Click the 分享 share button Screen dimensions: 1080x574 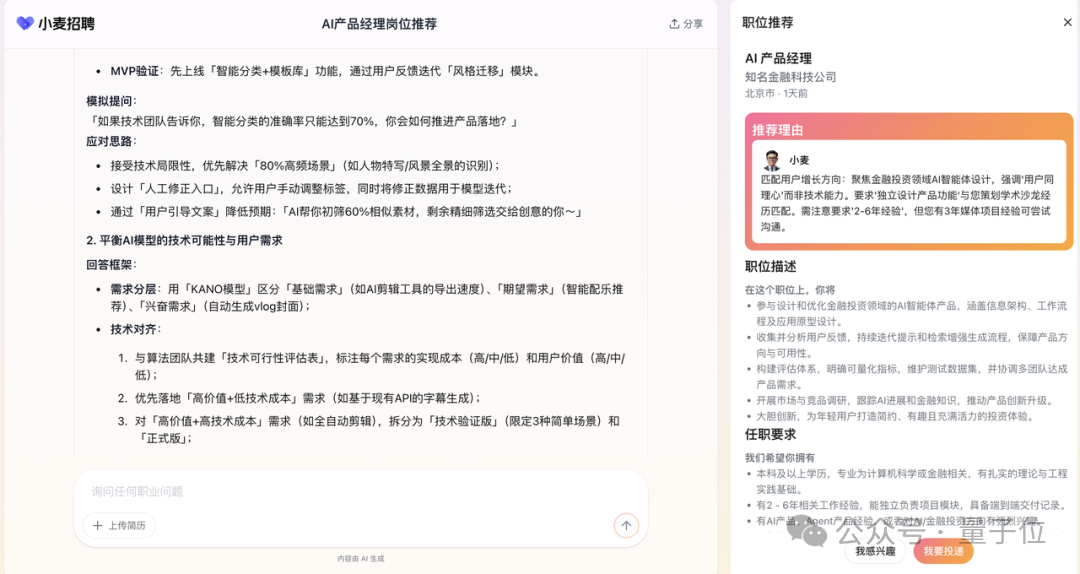tap(686, 23)
